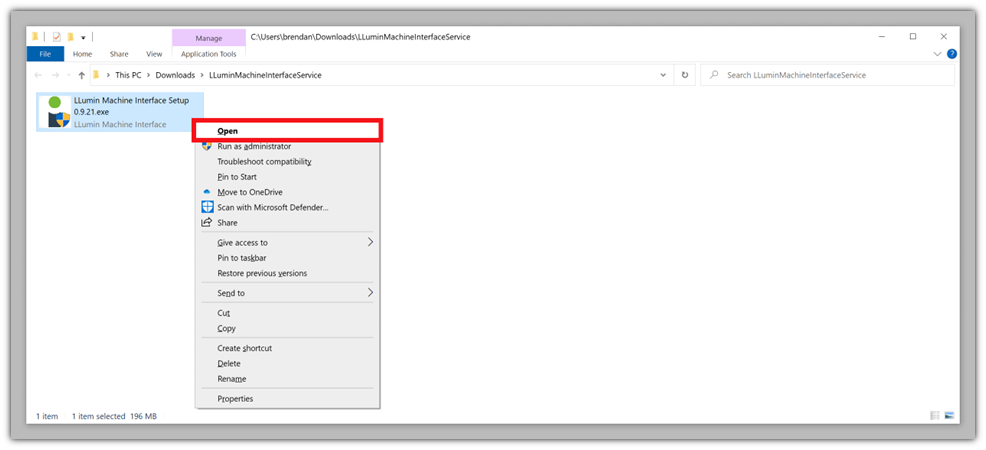Select Open in the context menu
The width and height of the screenshot is (986, 450).
point(227,131)
